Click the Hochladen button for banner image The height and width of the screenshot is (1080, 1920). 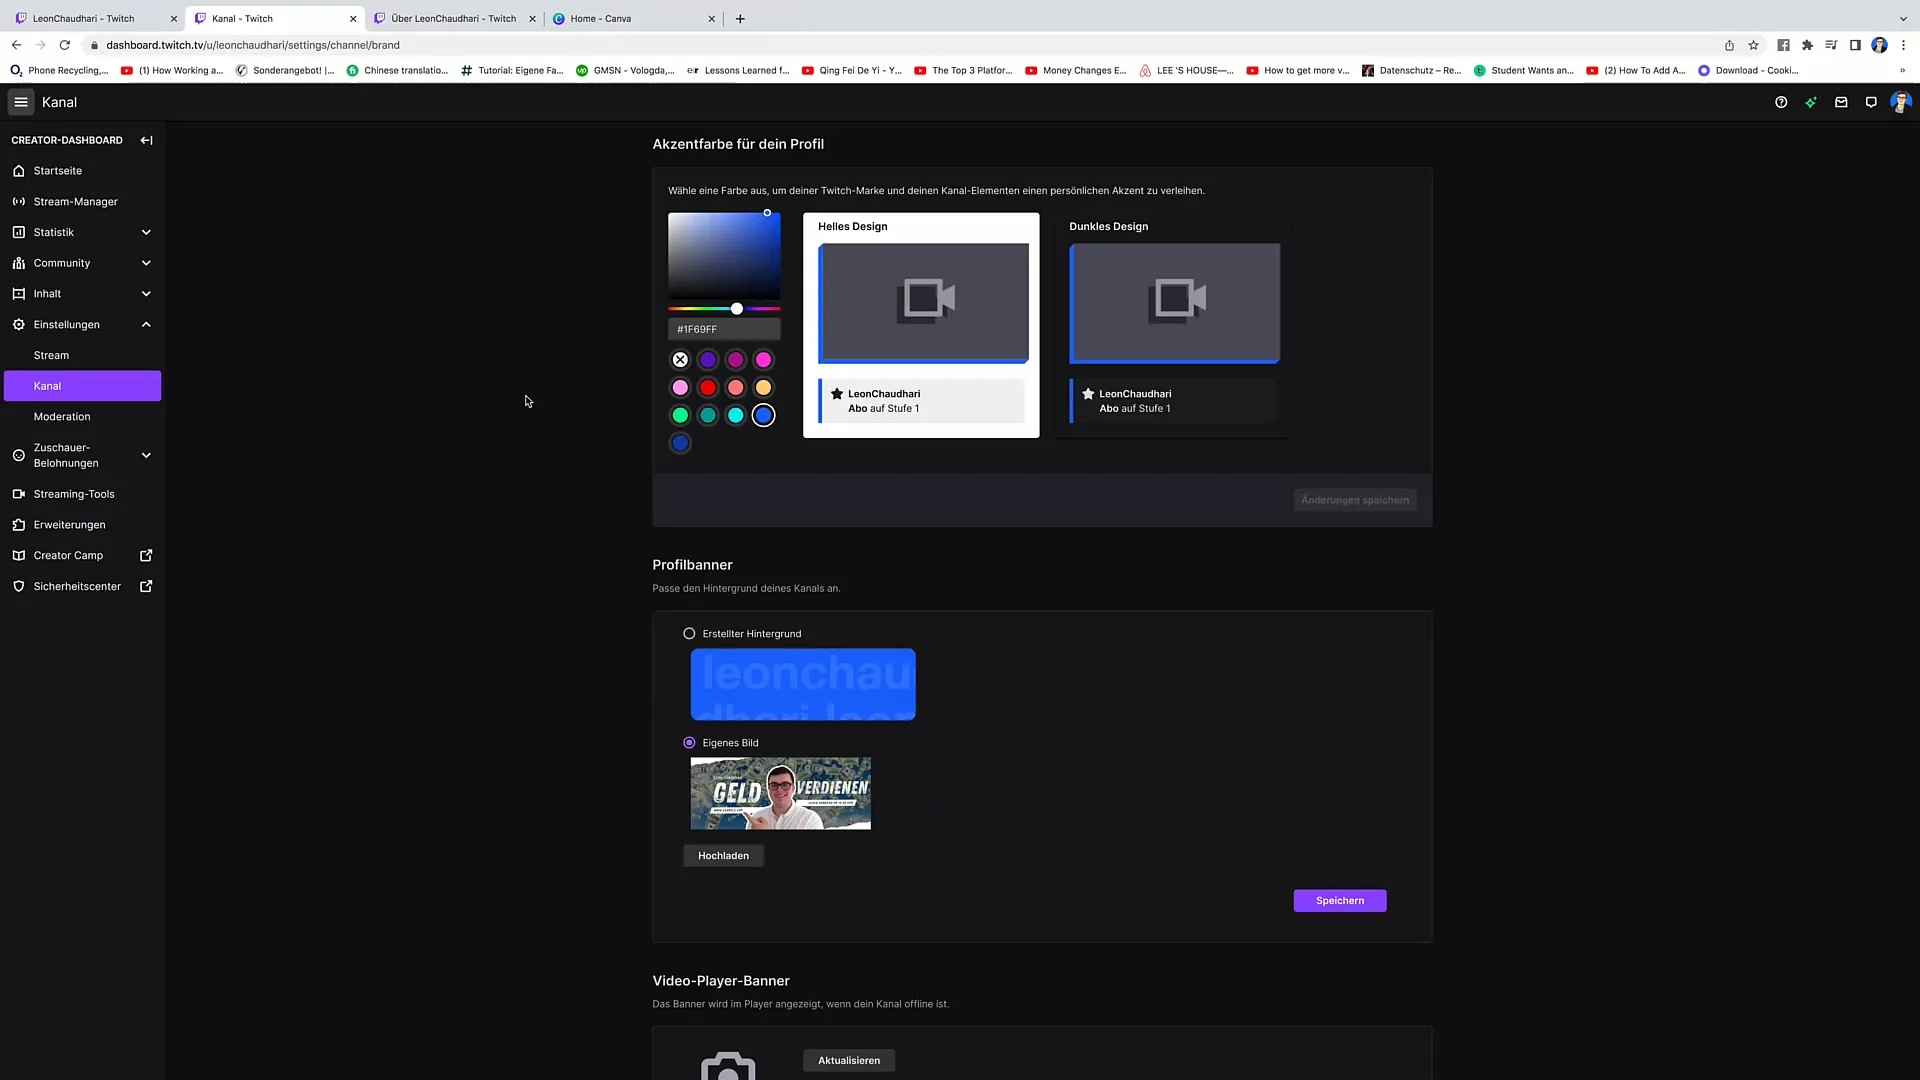(724, 855)
